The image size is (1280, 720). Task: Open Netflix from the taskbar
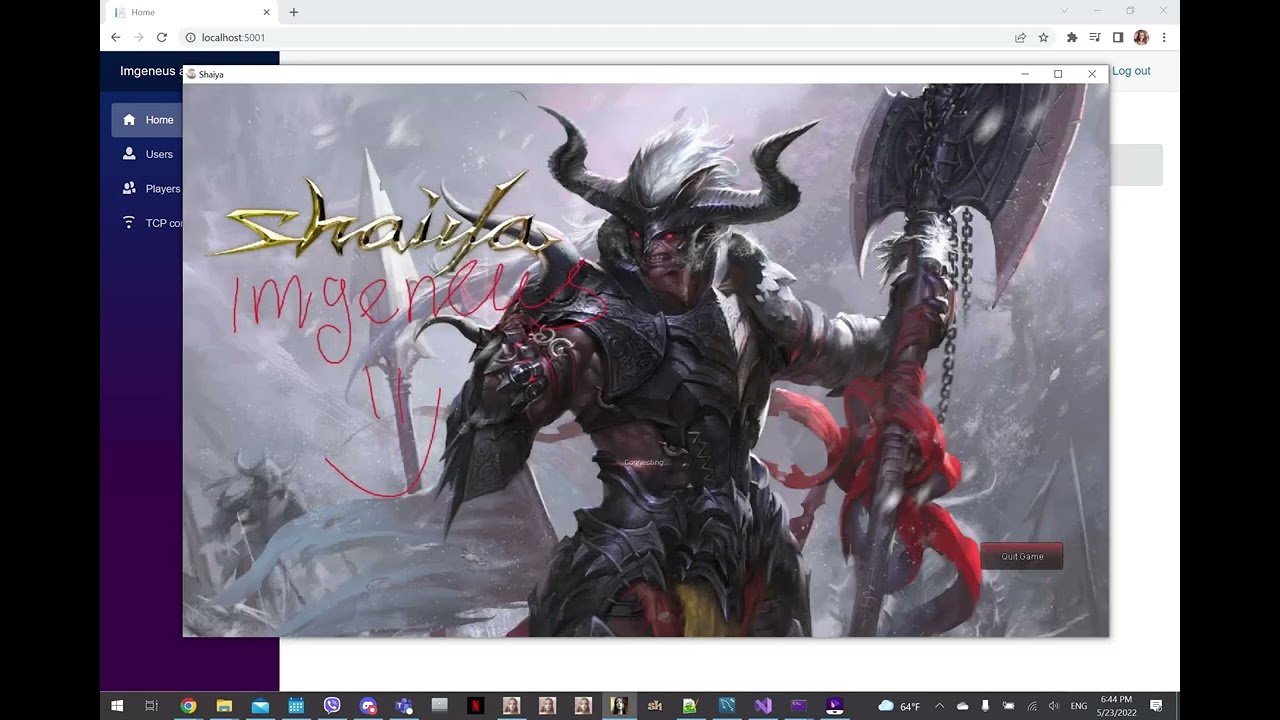476,706
